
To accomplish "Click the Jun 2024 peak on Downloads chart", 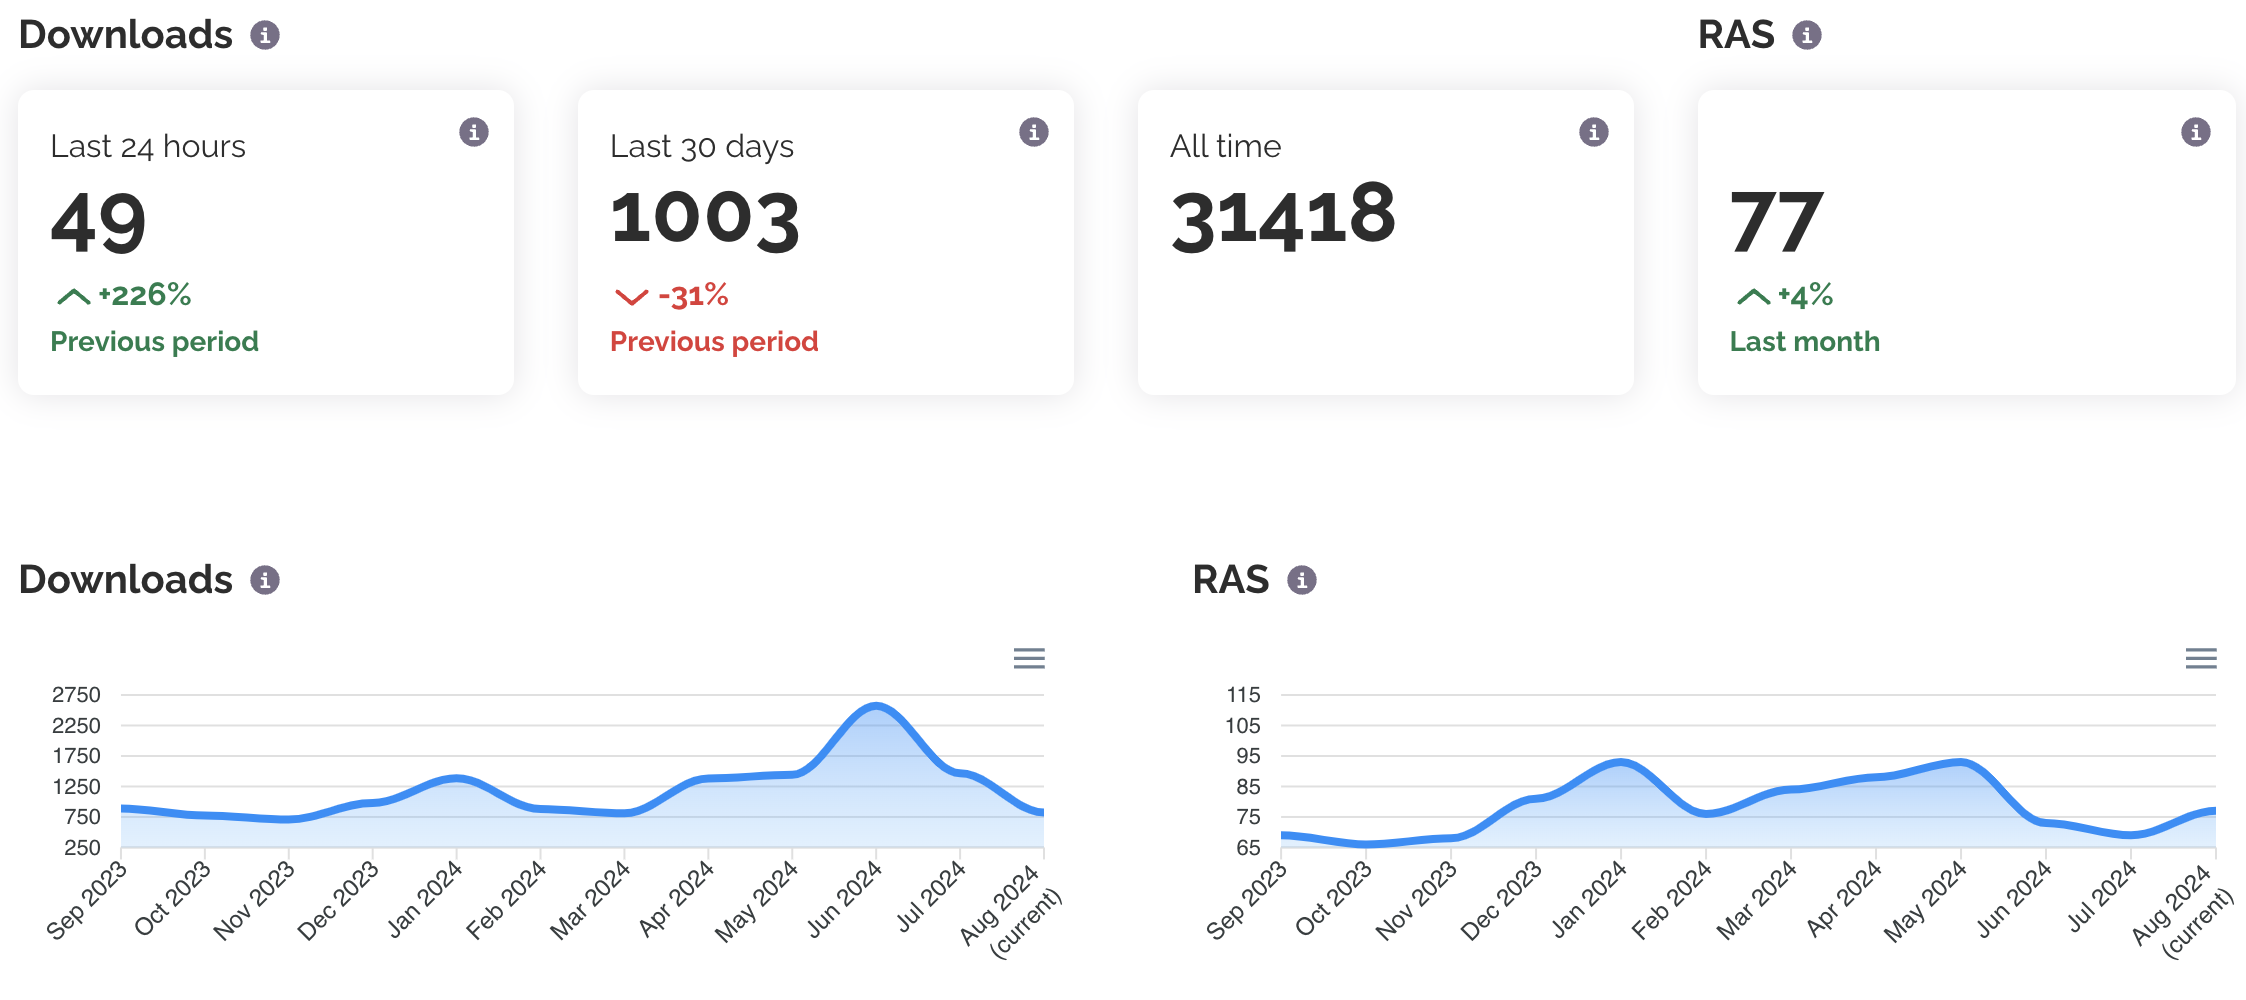I will (876, 706).
